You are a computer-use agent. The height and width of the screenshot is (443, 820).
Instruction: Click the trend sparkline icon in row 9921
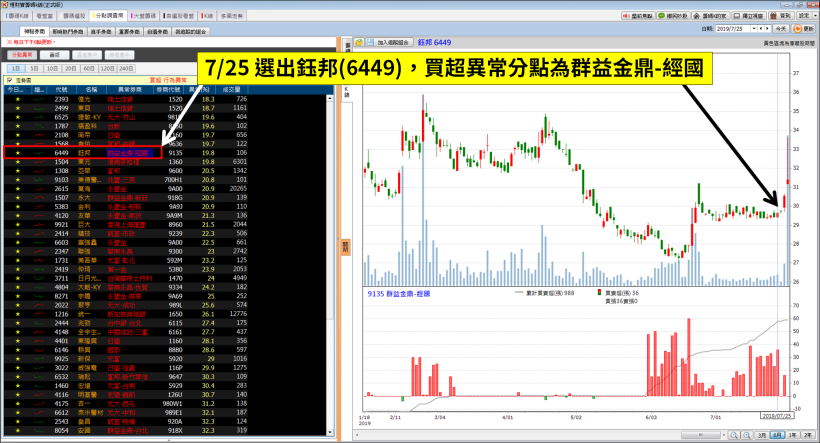(39, 224)
